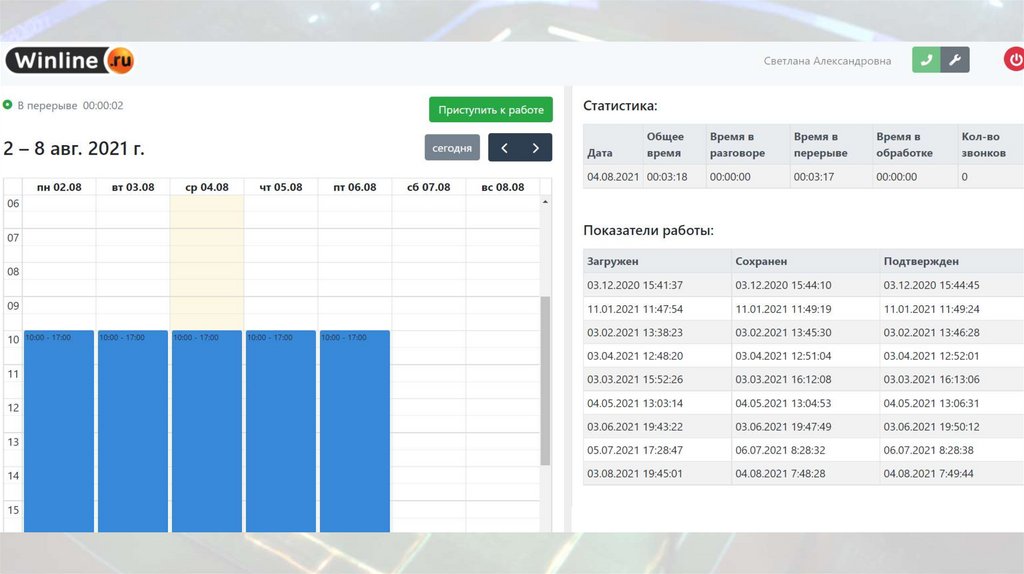Screen dimensions: 1024x574
Task: Select the "пн 02.08" day column header
Action: click(x=59, y=187)
